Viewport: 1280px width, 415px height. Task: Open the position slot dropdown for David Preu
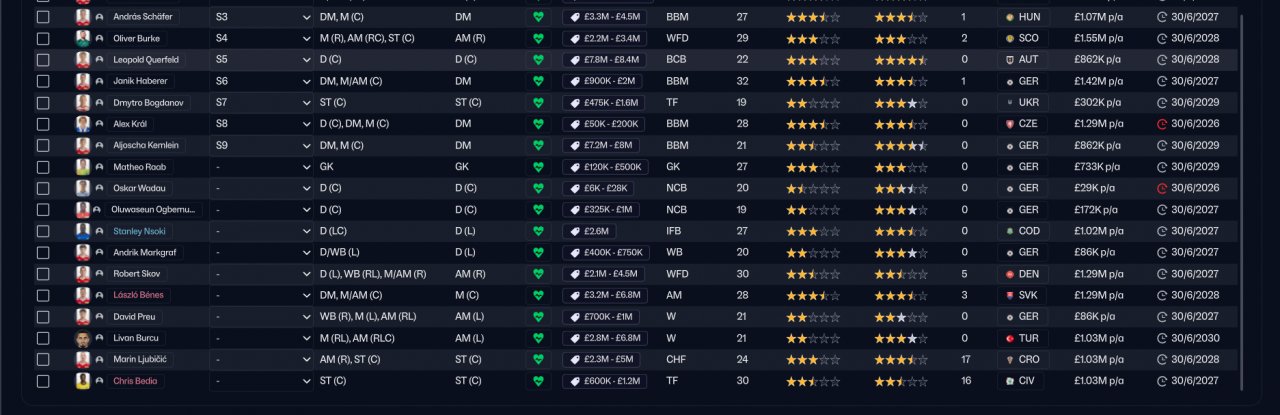click(x=306, y=317)
